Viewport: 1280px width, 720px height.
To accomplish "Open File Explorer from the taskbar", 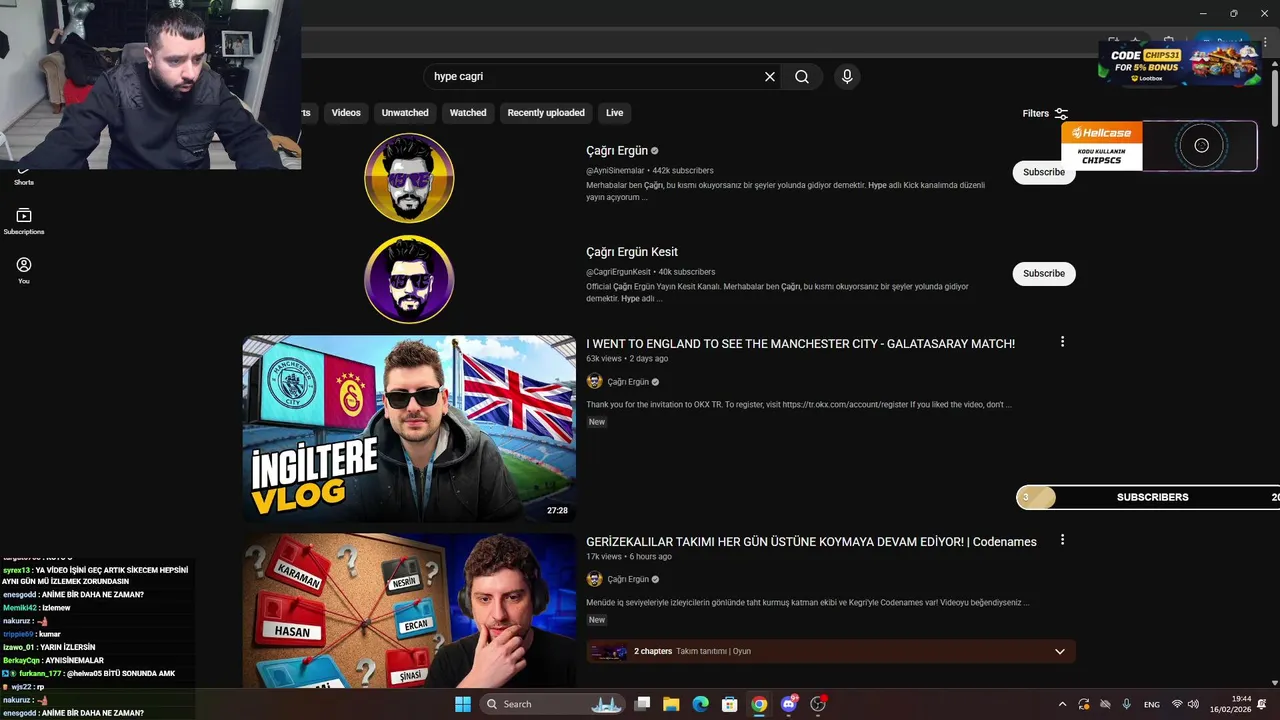I will tap(671, 704).
